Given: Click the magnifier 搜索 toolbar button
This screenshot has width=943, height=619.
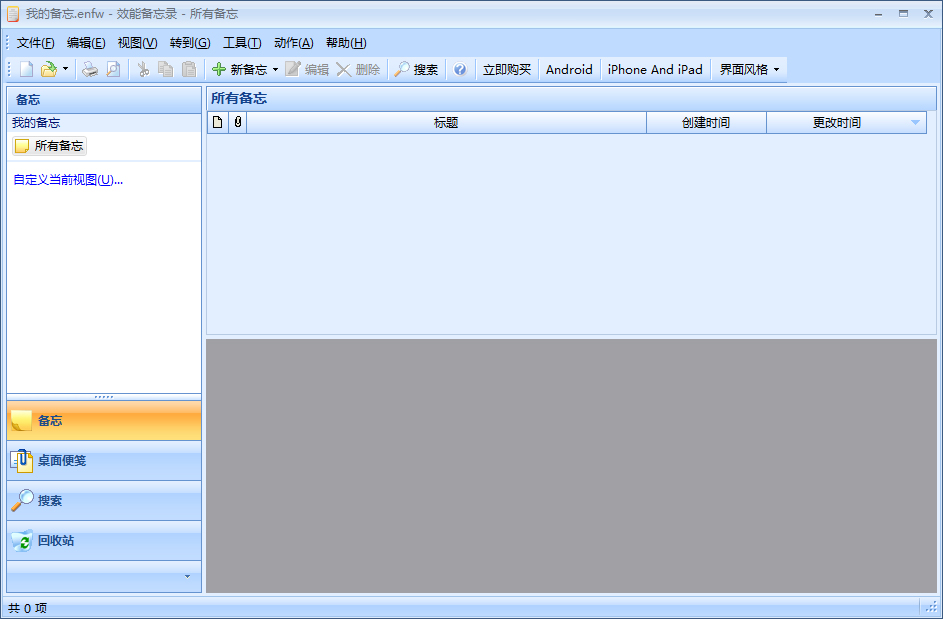Looking at the screenshot, I should coord(416,70).
